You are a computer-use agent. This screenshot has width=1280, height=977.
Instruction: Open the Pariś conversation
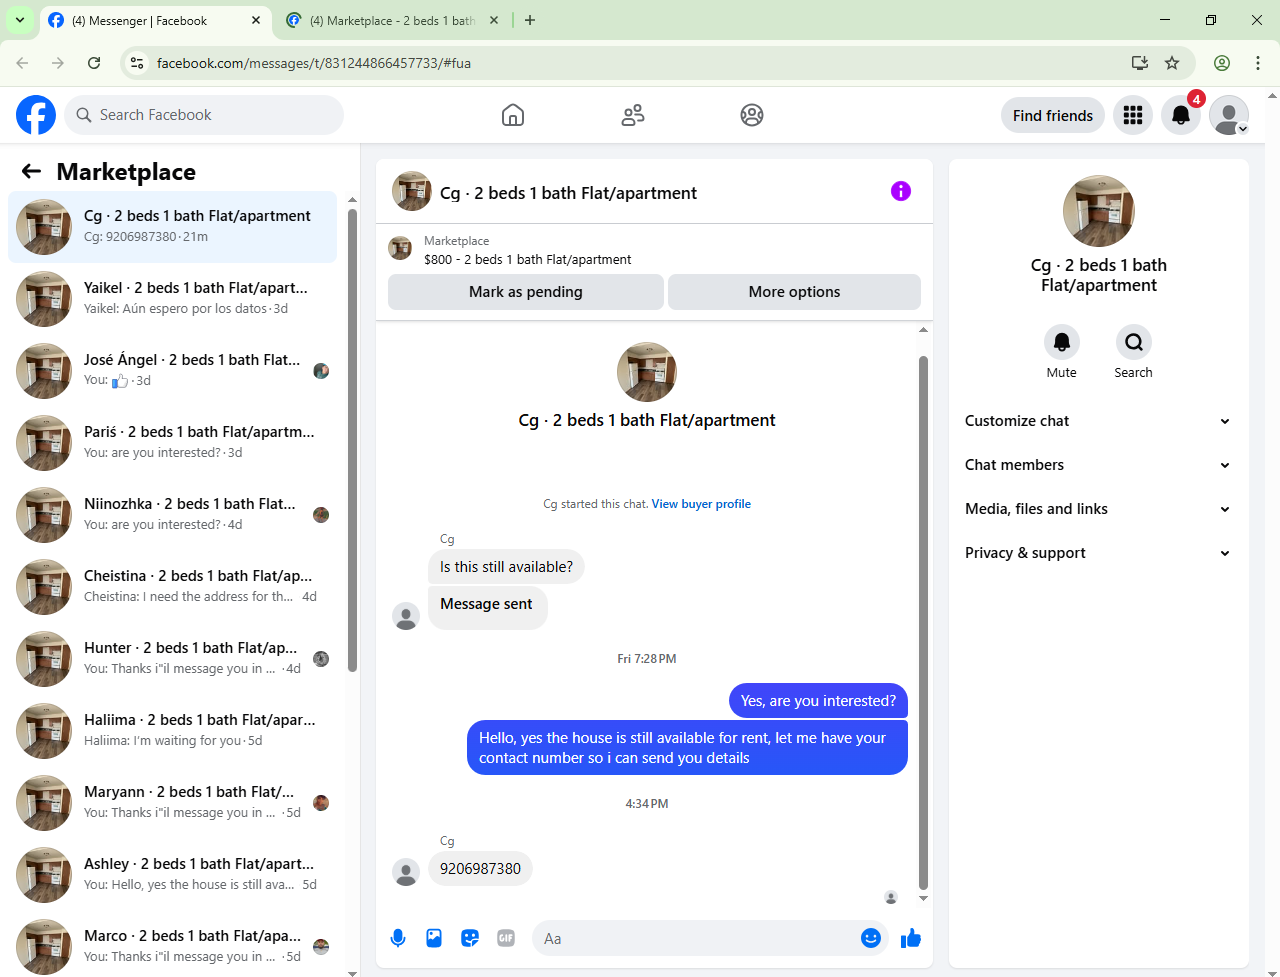coord(172,443)
